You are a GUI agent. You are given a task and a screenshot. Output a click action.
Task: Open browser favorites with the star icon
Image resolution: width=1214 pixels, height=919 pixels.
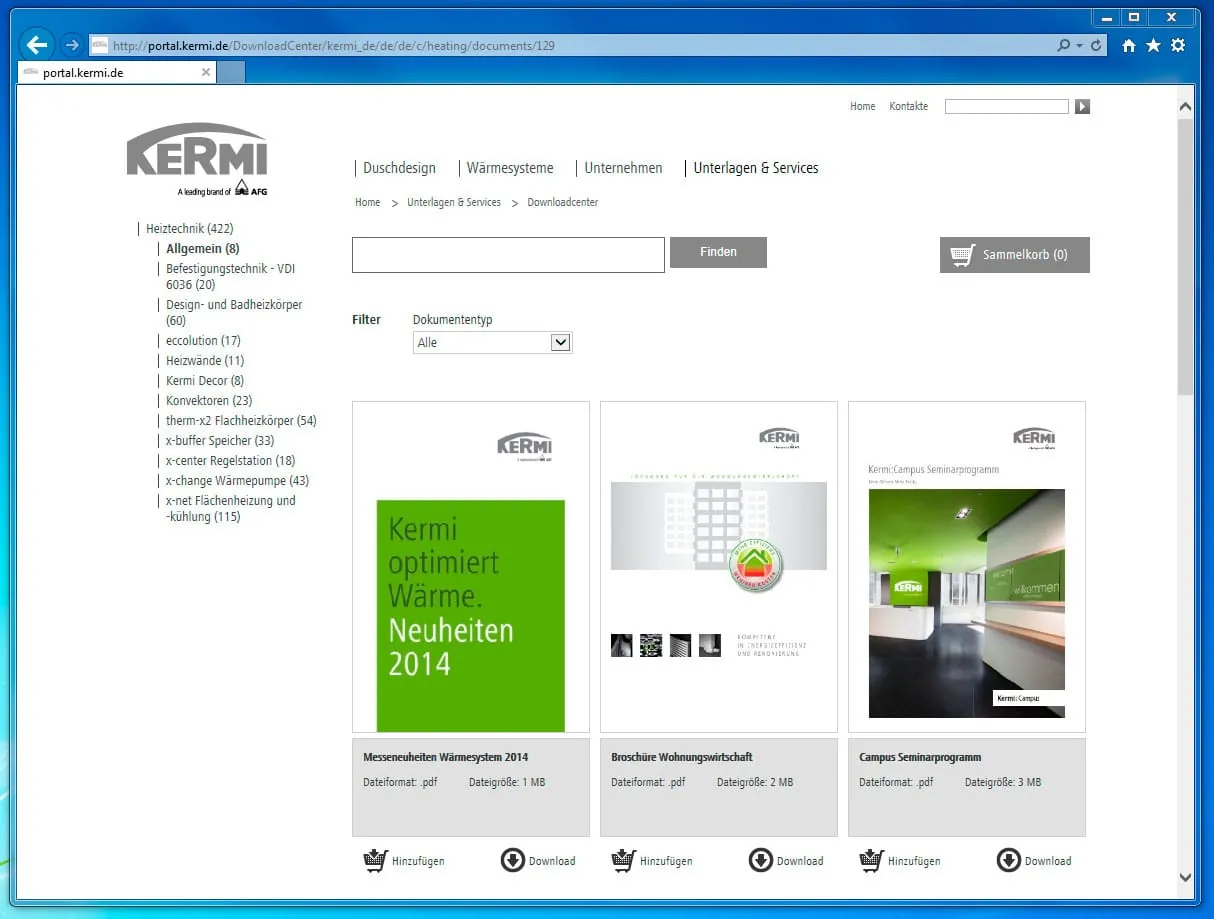(1152, 45)
